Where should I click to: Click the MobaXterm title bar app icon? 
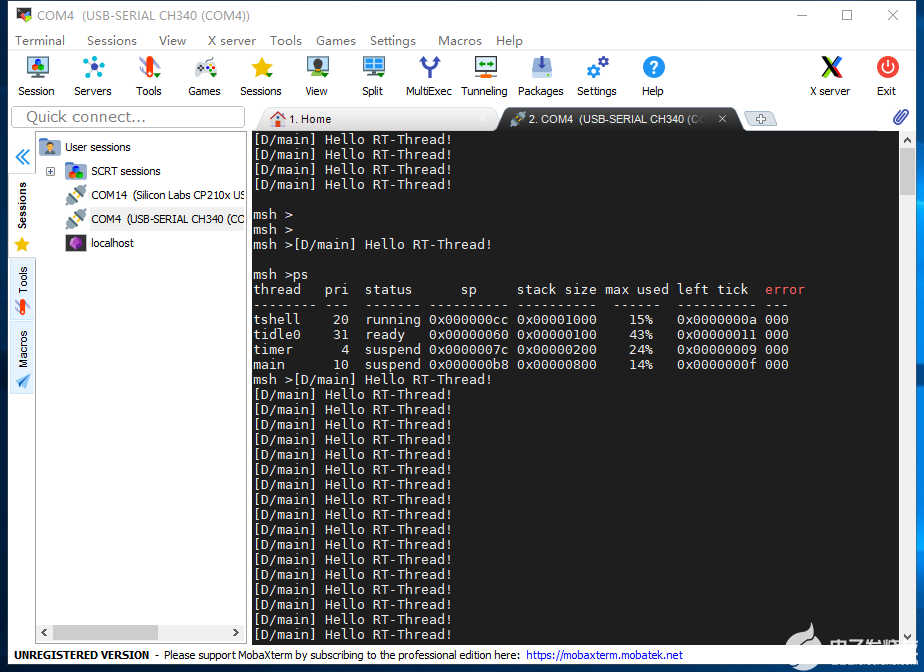coord(24,15)
